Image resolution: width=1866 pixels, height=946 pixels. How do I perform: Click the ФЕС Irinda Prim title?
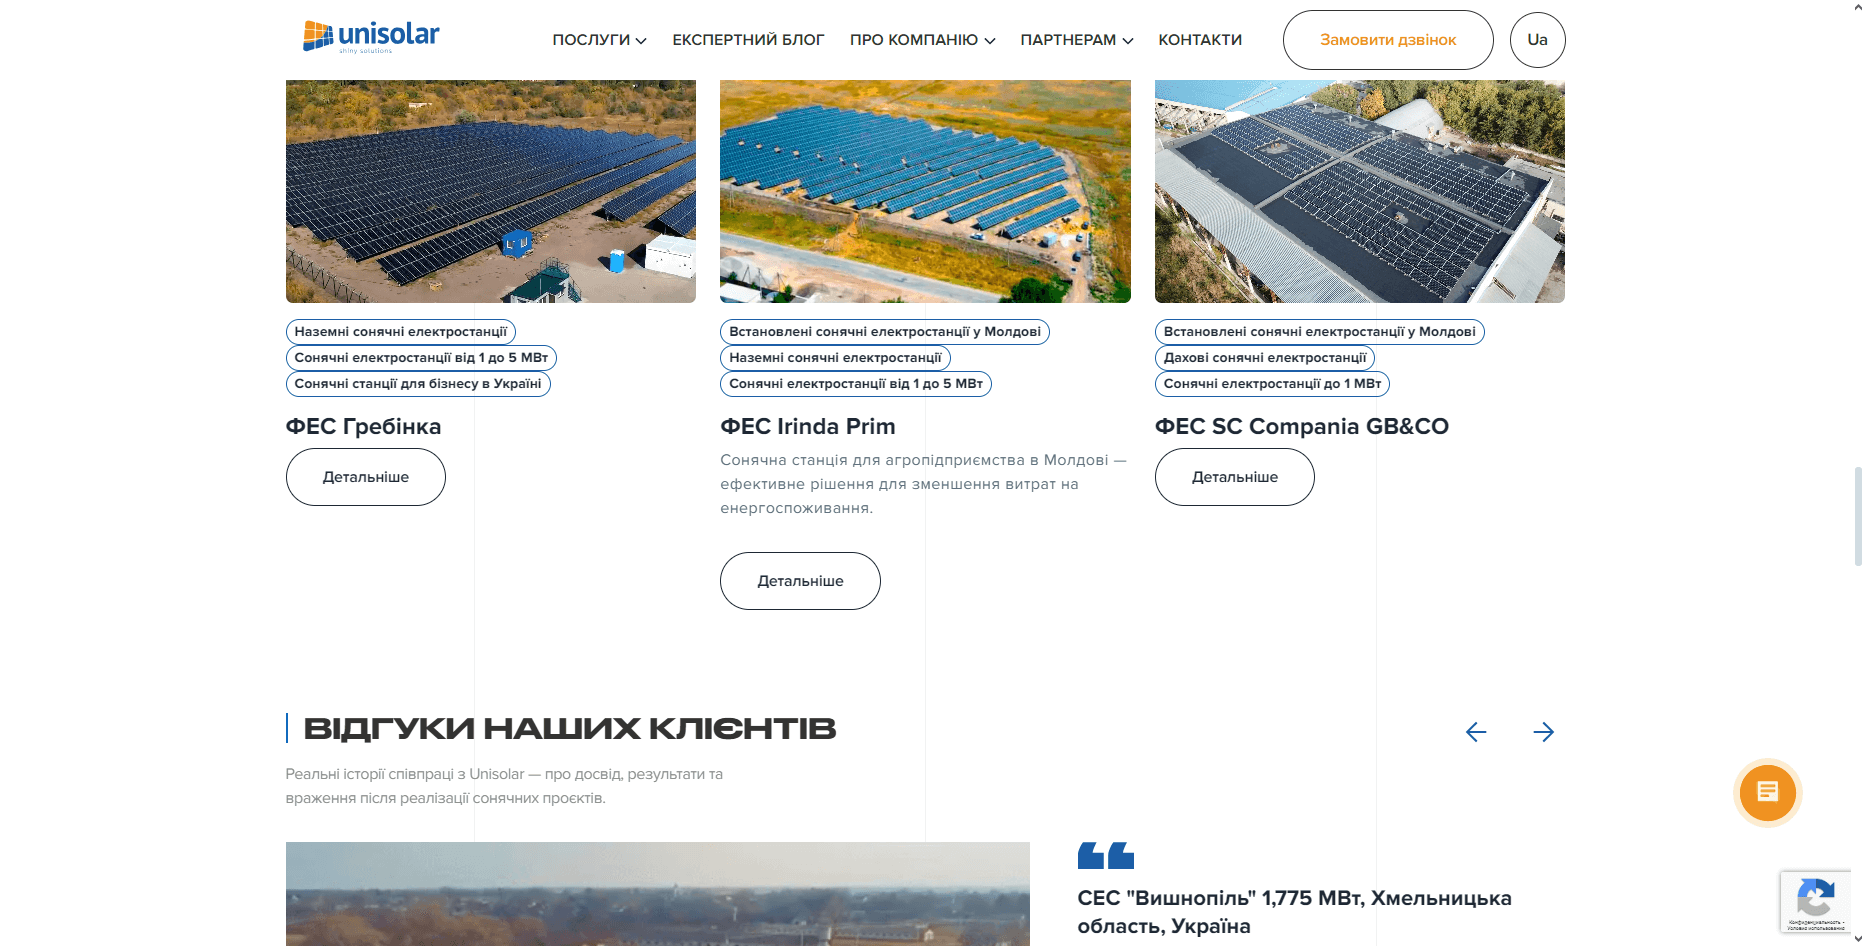807,427
